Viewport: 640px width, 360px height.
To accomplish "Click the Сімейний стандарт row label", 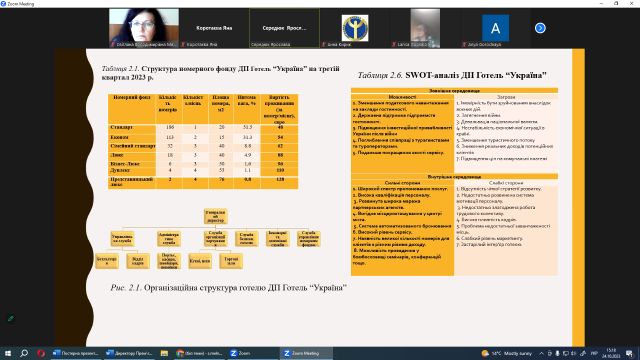I will click(x=132, y=146).
